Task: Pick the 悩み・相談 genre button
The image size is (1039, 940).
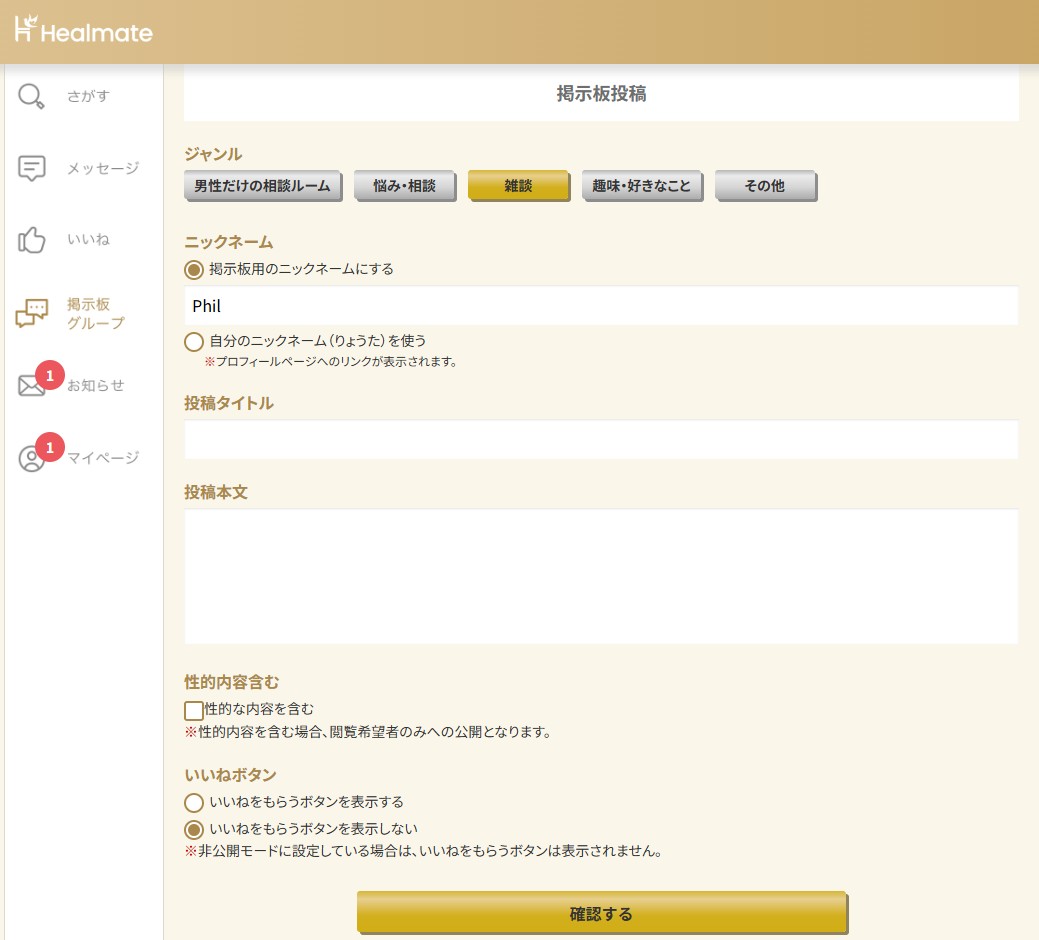Action: click(x=404, y=186)
